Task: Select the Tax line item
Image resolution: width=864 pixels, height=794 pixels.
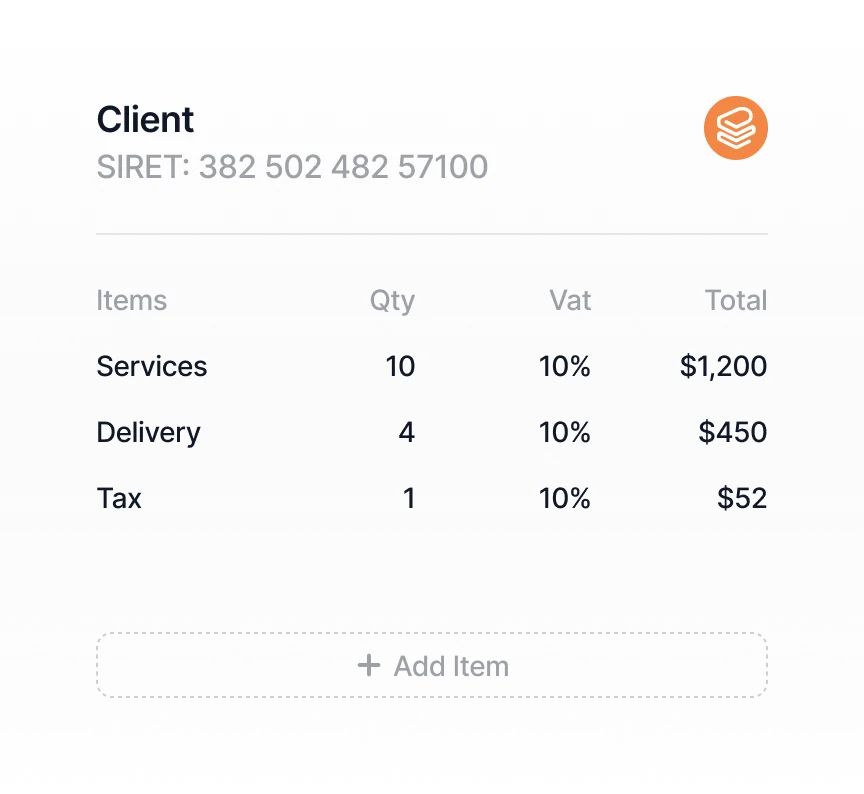Action: click(x=119, y=498)
